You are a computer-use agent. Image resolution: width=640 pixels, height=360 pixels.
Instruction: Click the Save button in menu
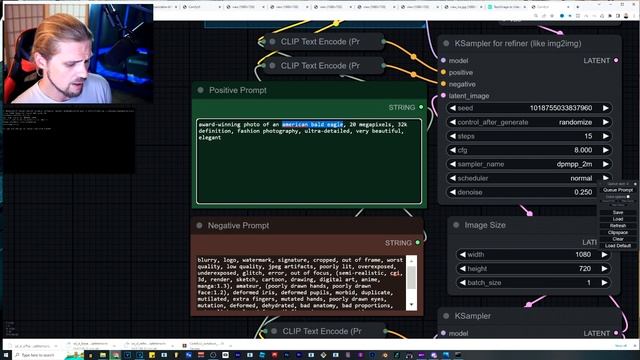point(618,212)
